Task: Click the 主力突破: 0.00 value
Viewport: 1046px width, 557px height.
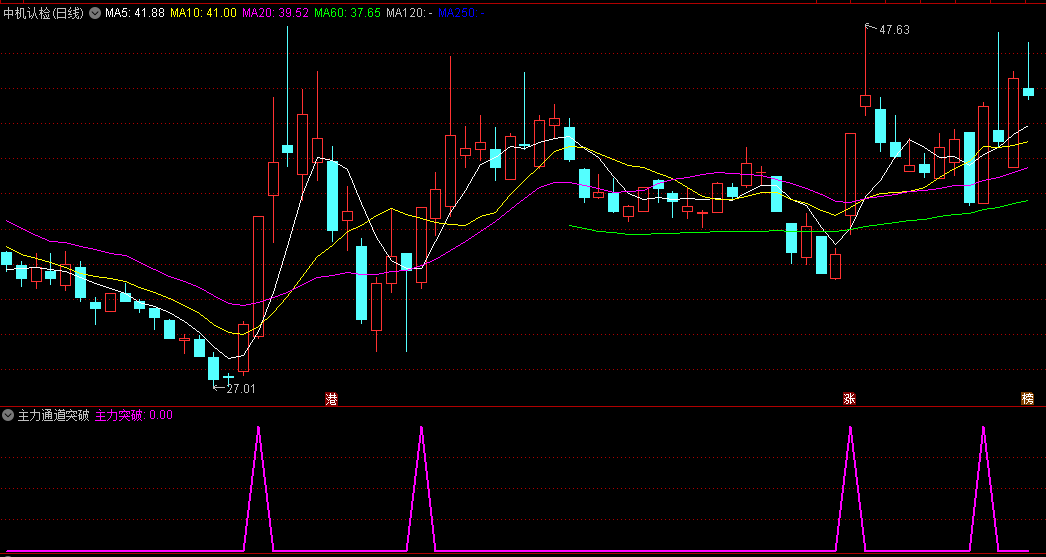Action: tap(133, 415)
